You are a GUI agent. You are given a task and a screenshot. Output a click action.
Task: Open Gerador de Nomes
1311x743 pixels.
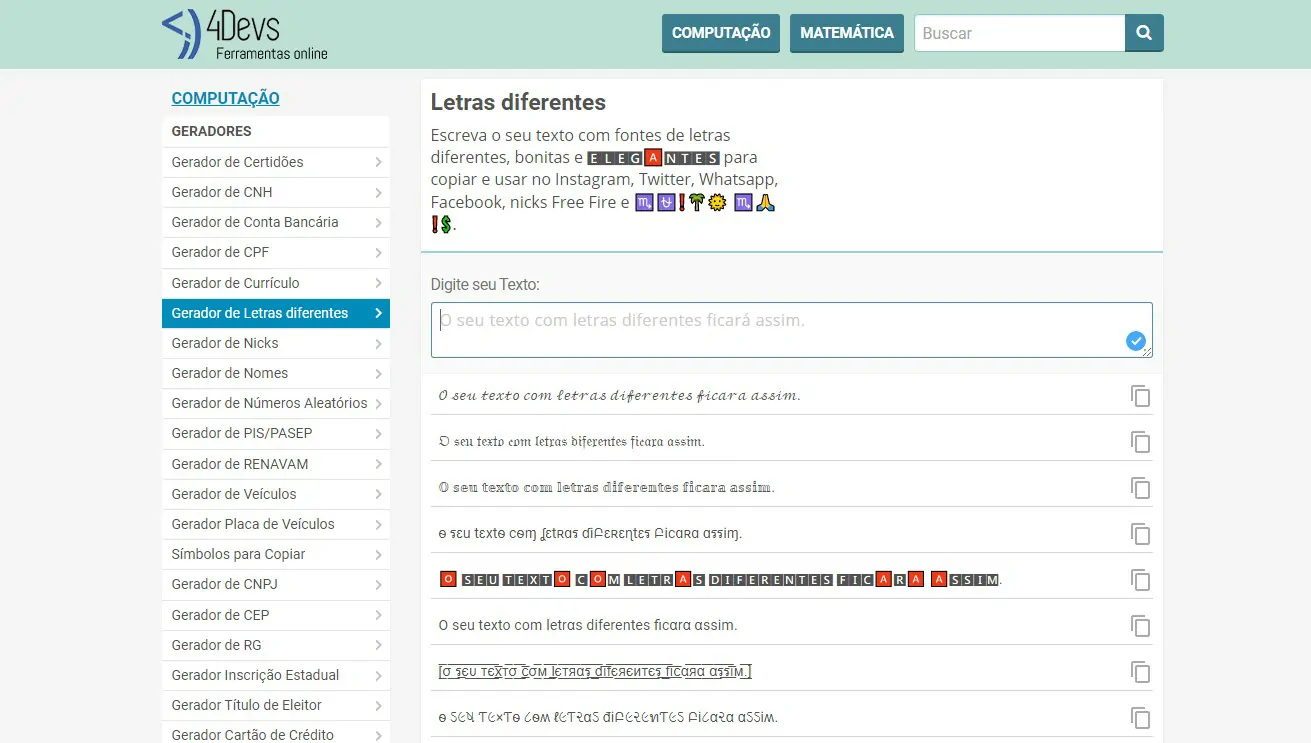pyautogui.click(x=276, y=373)
